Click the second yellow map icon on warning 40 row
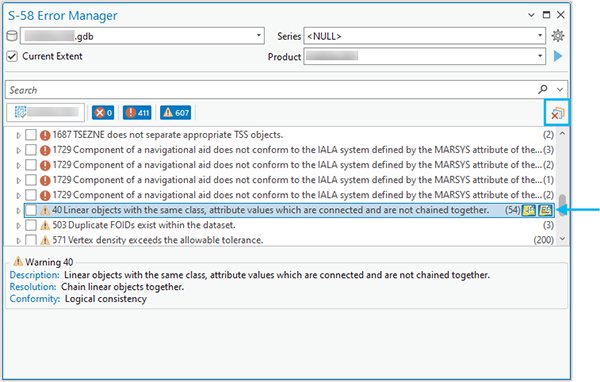This screenshot has height=382, width=600. click(545, 210)
